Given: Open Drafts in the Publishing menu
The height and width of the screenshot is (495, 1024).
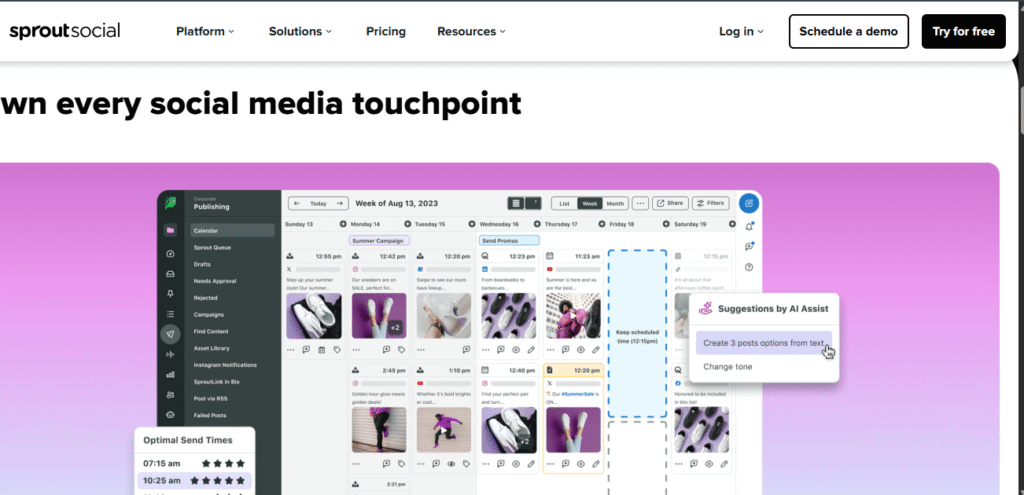Looking at the screenshot, I should pos(202,264).
